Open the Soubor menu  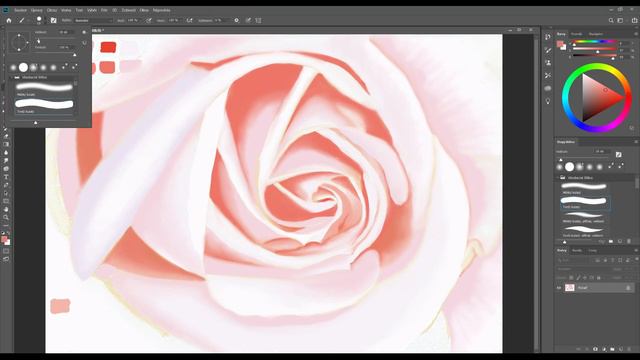click(20, 10)
